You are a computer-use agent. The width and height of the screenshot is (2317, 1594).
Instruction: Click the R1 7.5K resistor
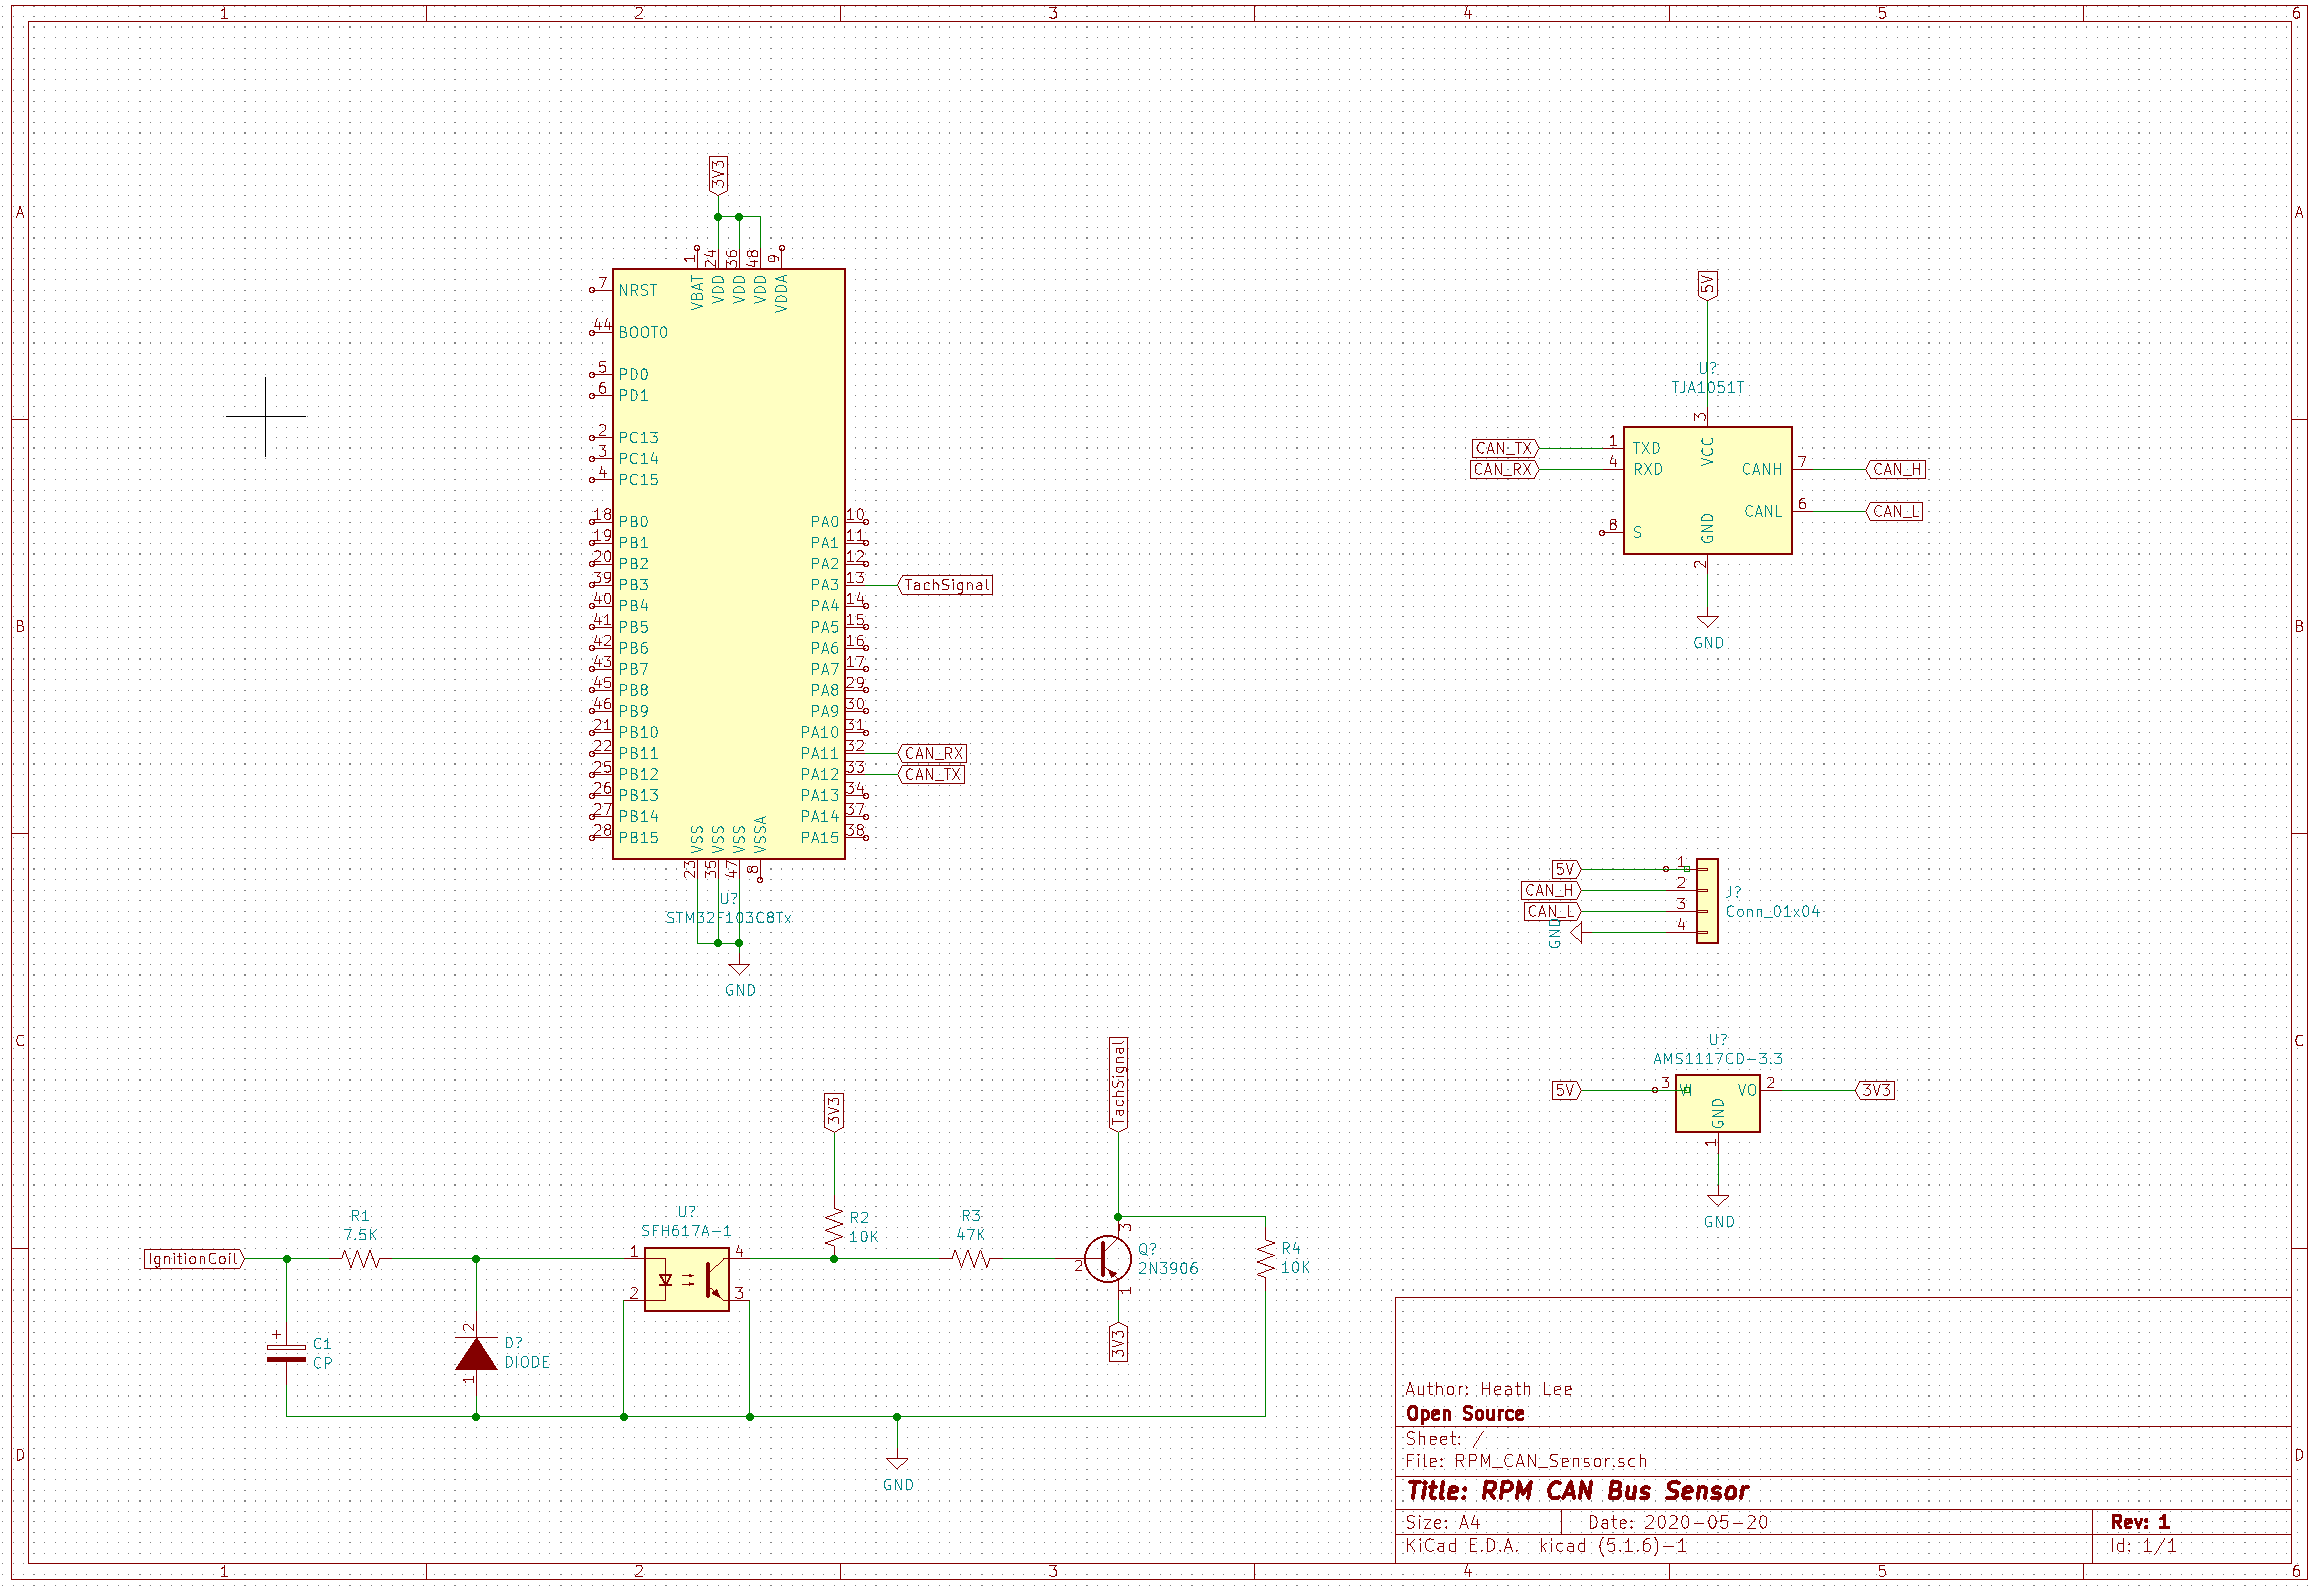click(361, 1259)
